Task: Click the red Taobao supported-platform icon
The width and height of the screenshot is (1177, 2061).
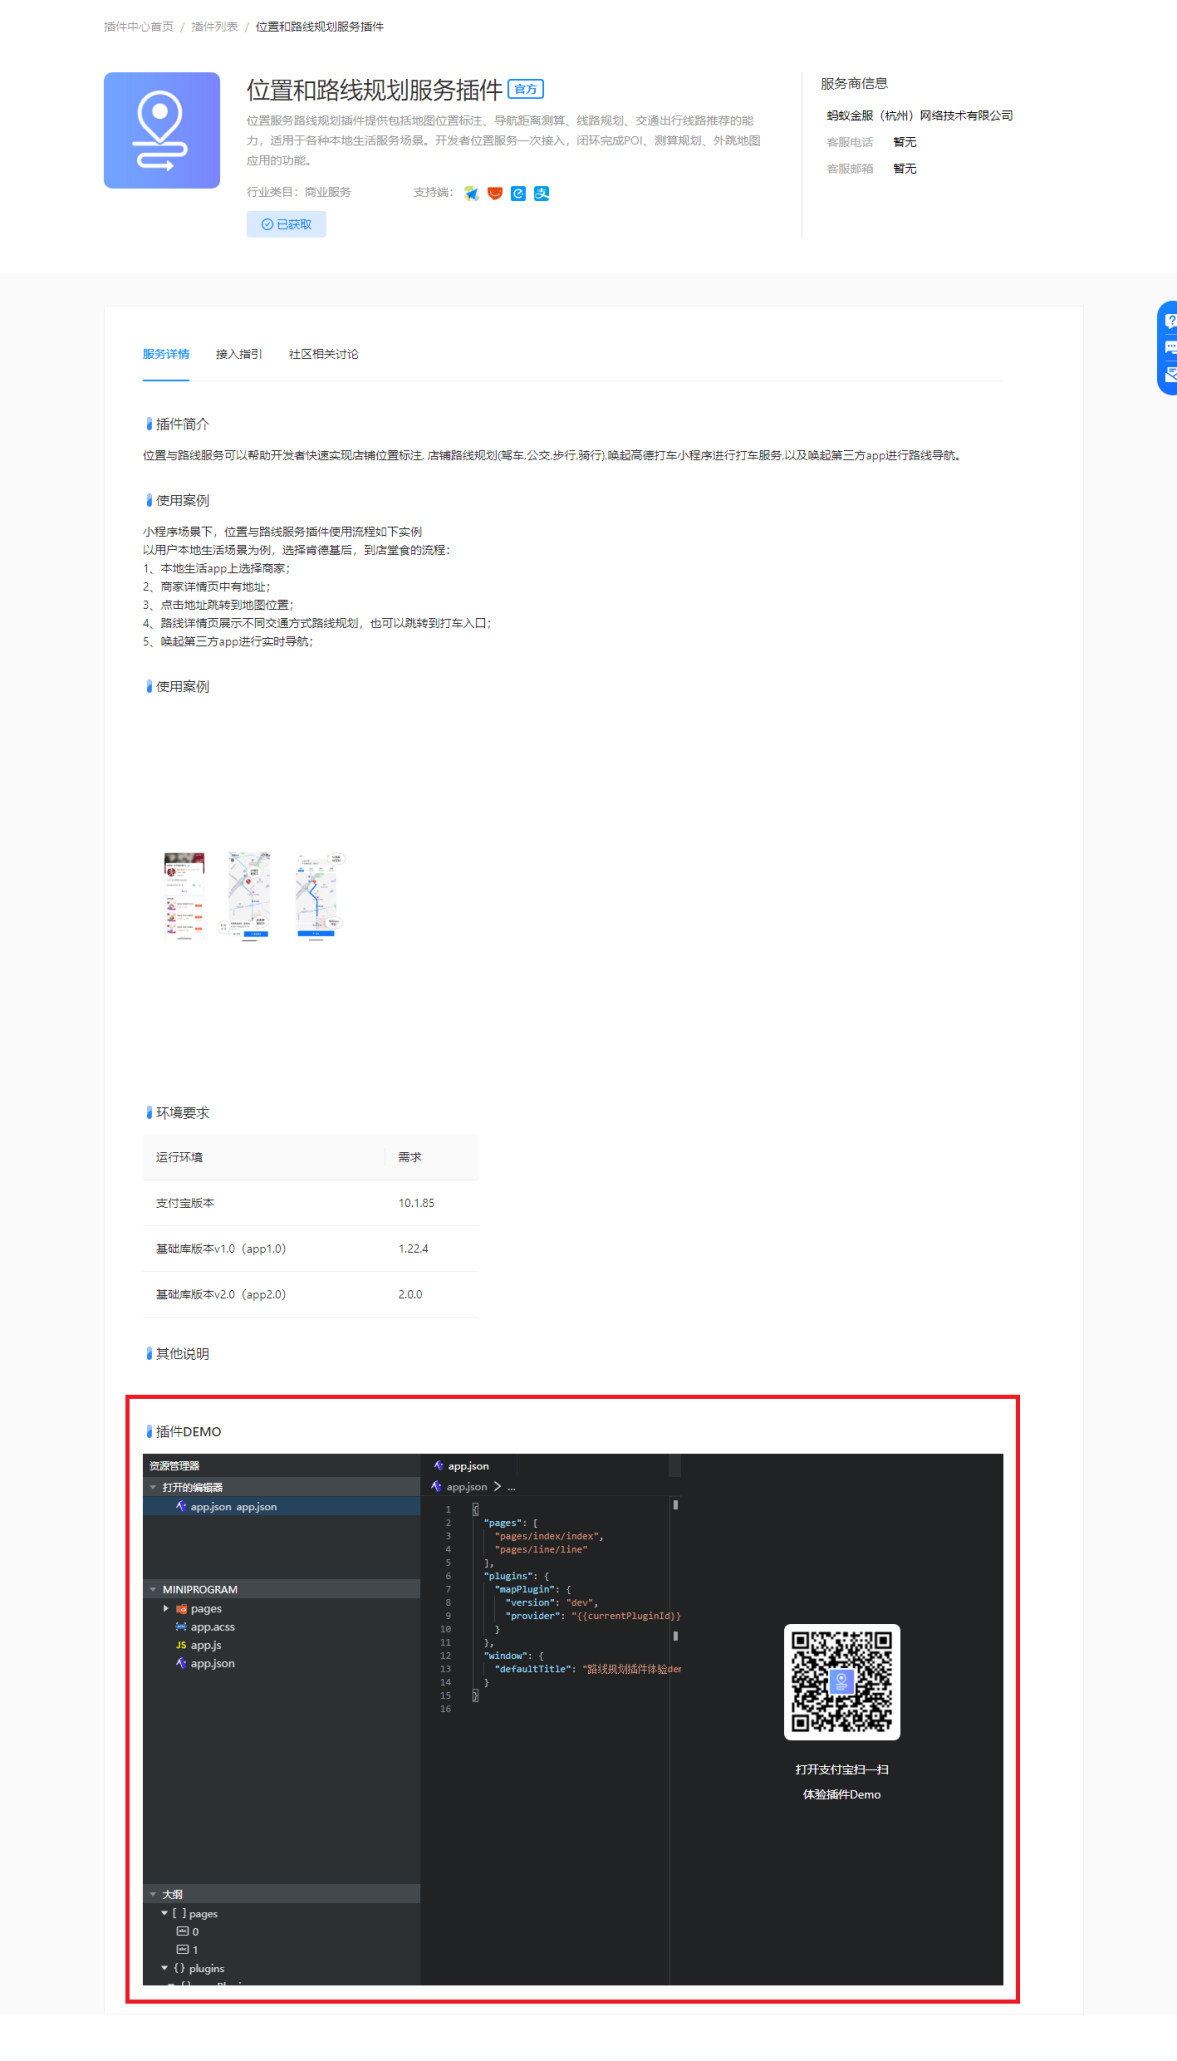Action: point(495,193)
